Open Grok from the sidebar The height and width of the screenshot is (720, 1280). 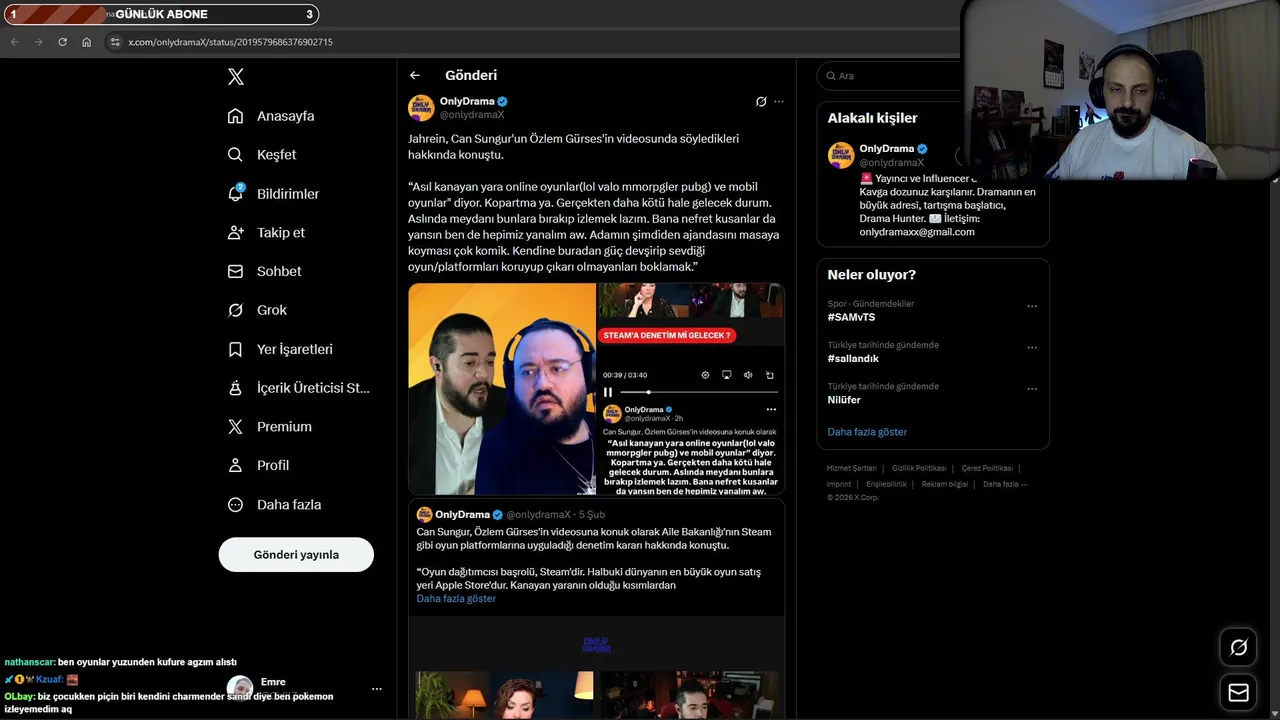[x=257, y=310]
